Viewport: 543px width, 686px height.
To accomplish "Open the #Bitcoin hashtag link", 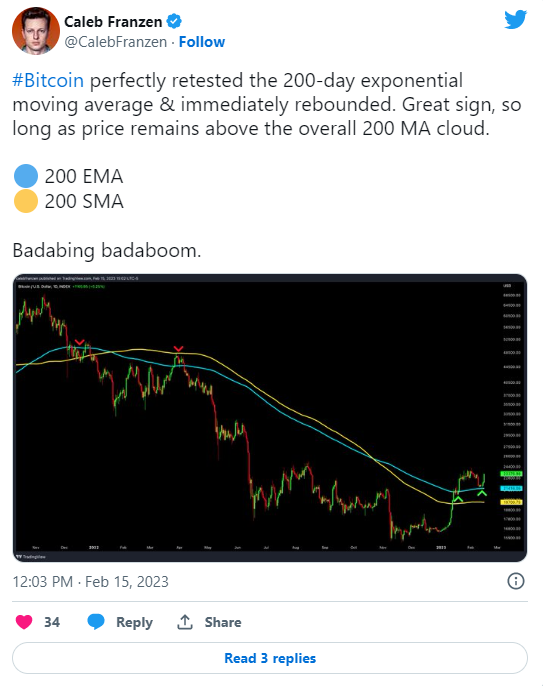I will (x=48, y=80).
